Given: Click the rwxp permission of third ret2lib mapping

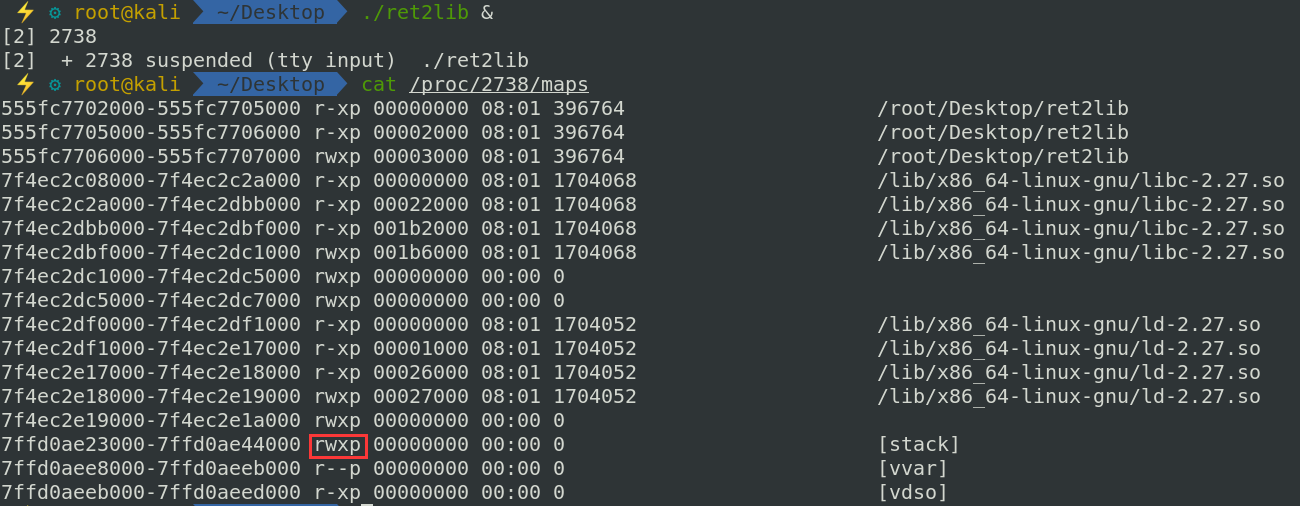Looking at the screenshot, I should click(337, 156).
